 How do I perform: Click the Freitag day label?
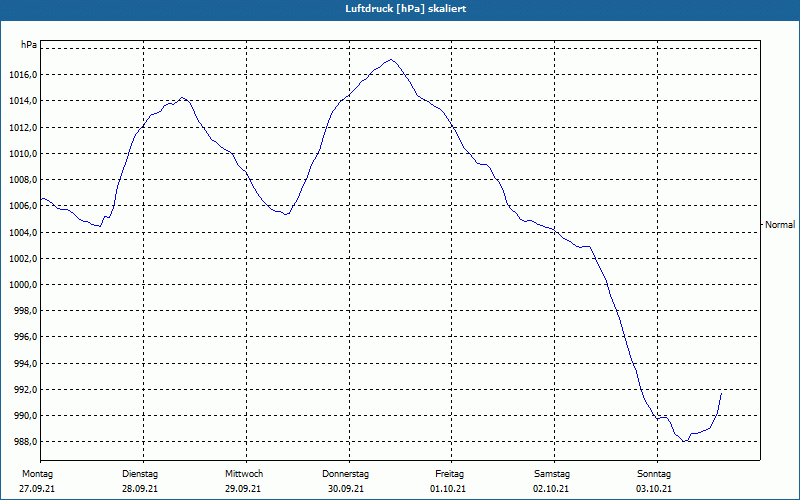[x=449, y=474]
